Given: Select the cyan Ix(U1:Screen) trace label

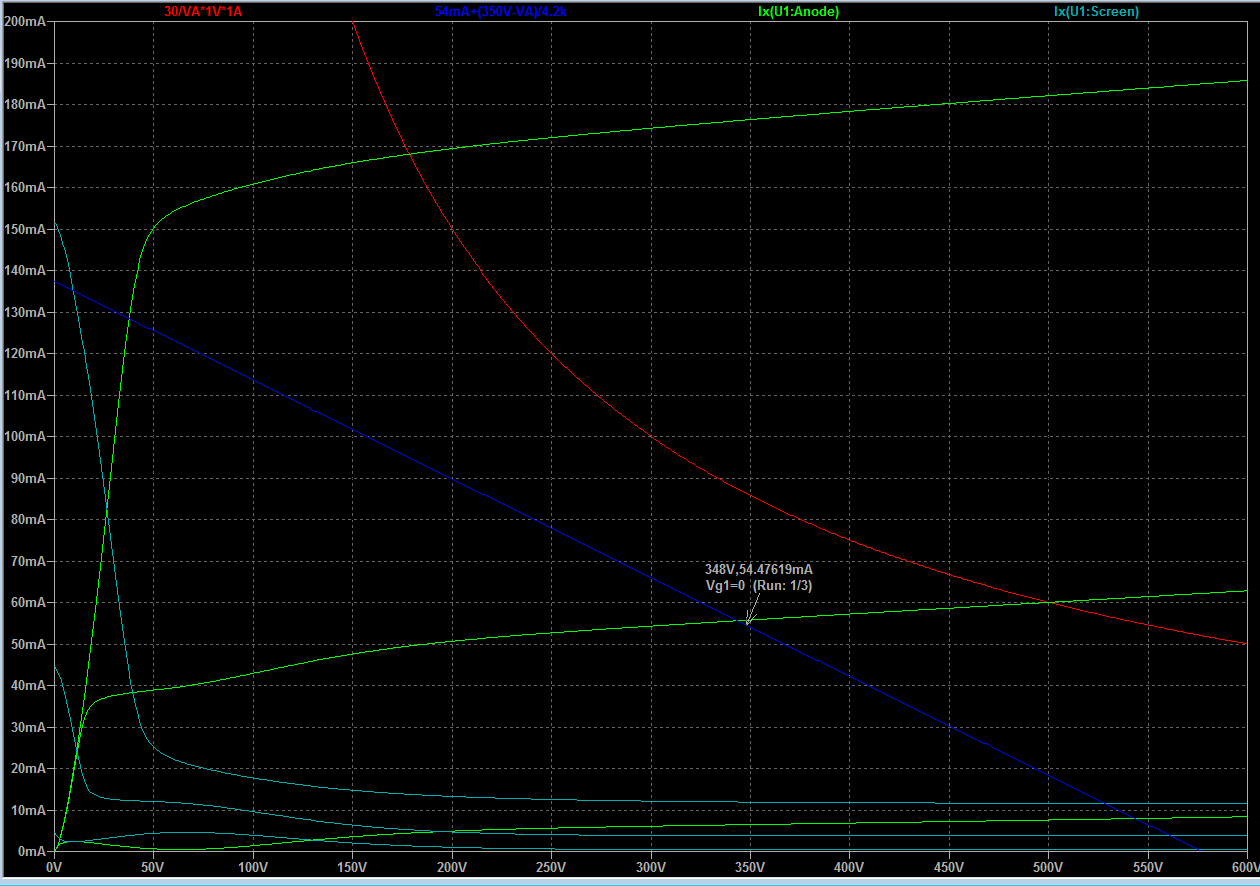Looking at the screenshot, I should click(1096, 11).
